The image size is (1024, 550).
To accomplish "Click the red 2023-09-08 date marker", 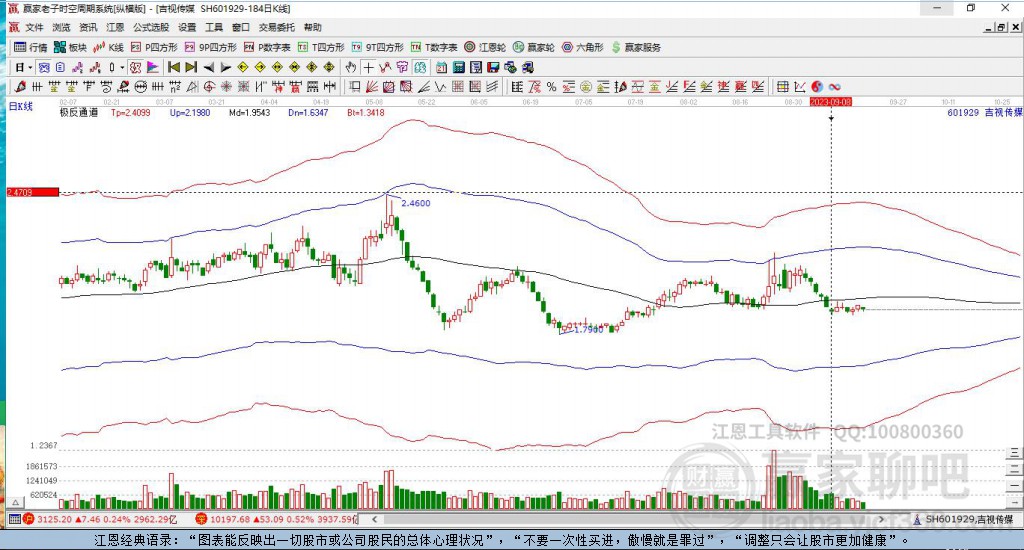I will tap(831, 102).
